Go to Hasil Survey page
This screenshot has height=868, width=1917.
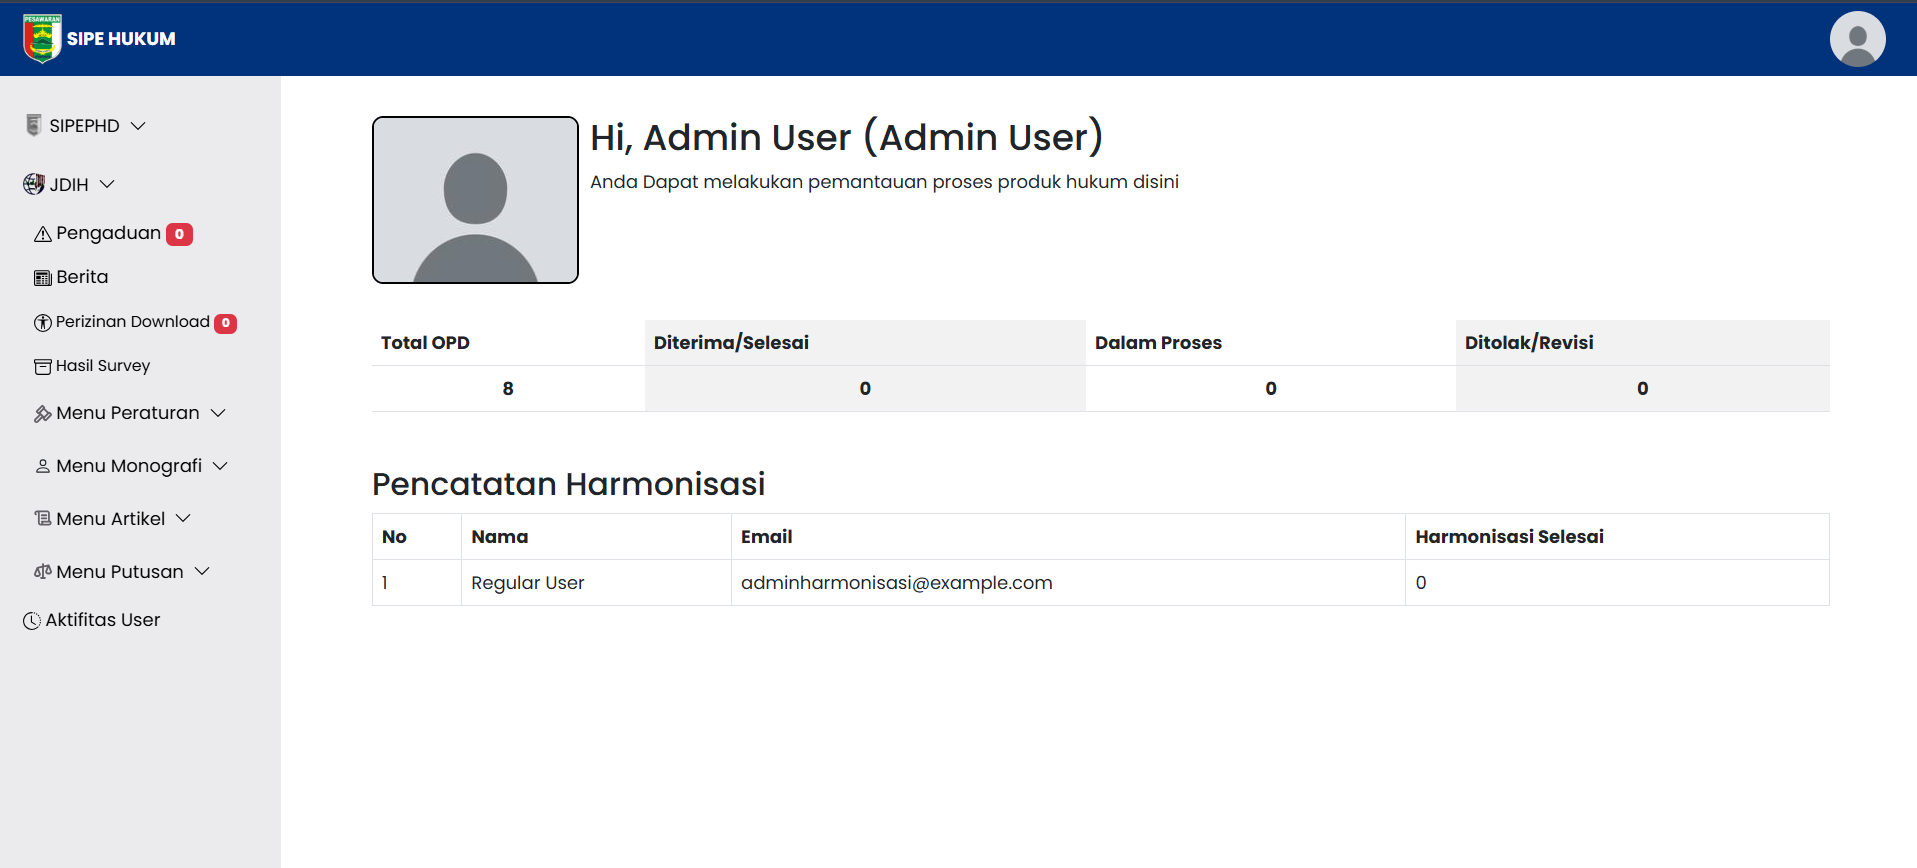pos(103,366)
